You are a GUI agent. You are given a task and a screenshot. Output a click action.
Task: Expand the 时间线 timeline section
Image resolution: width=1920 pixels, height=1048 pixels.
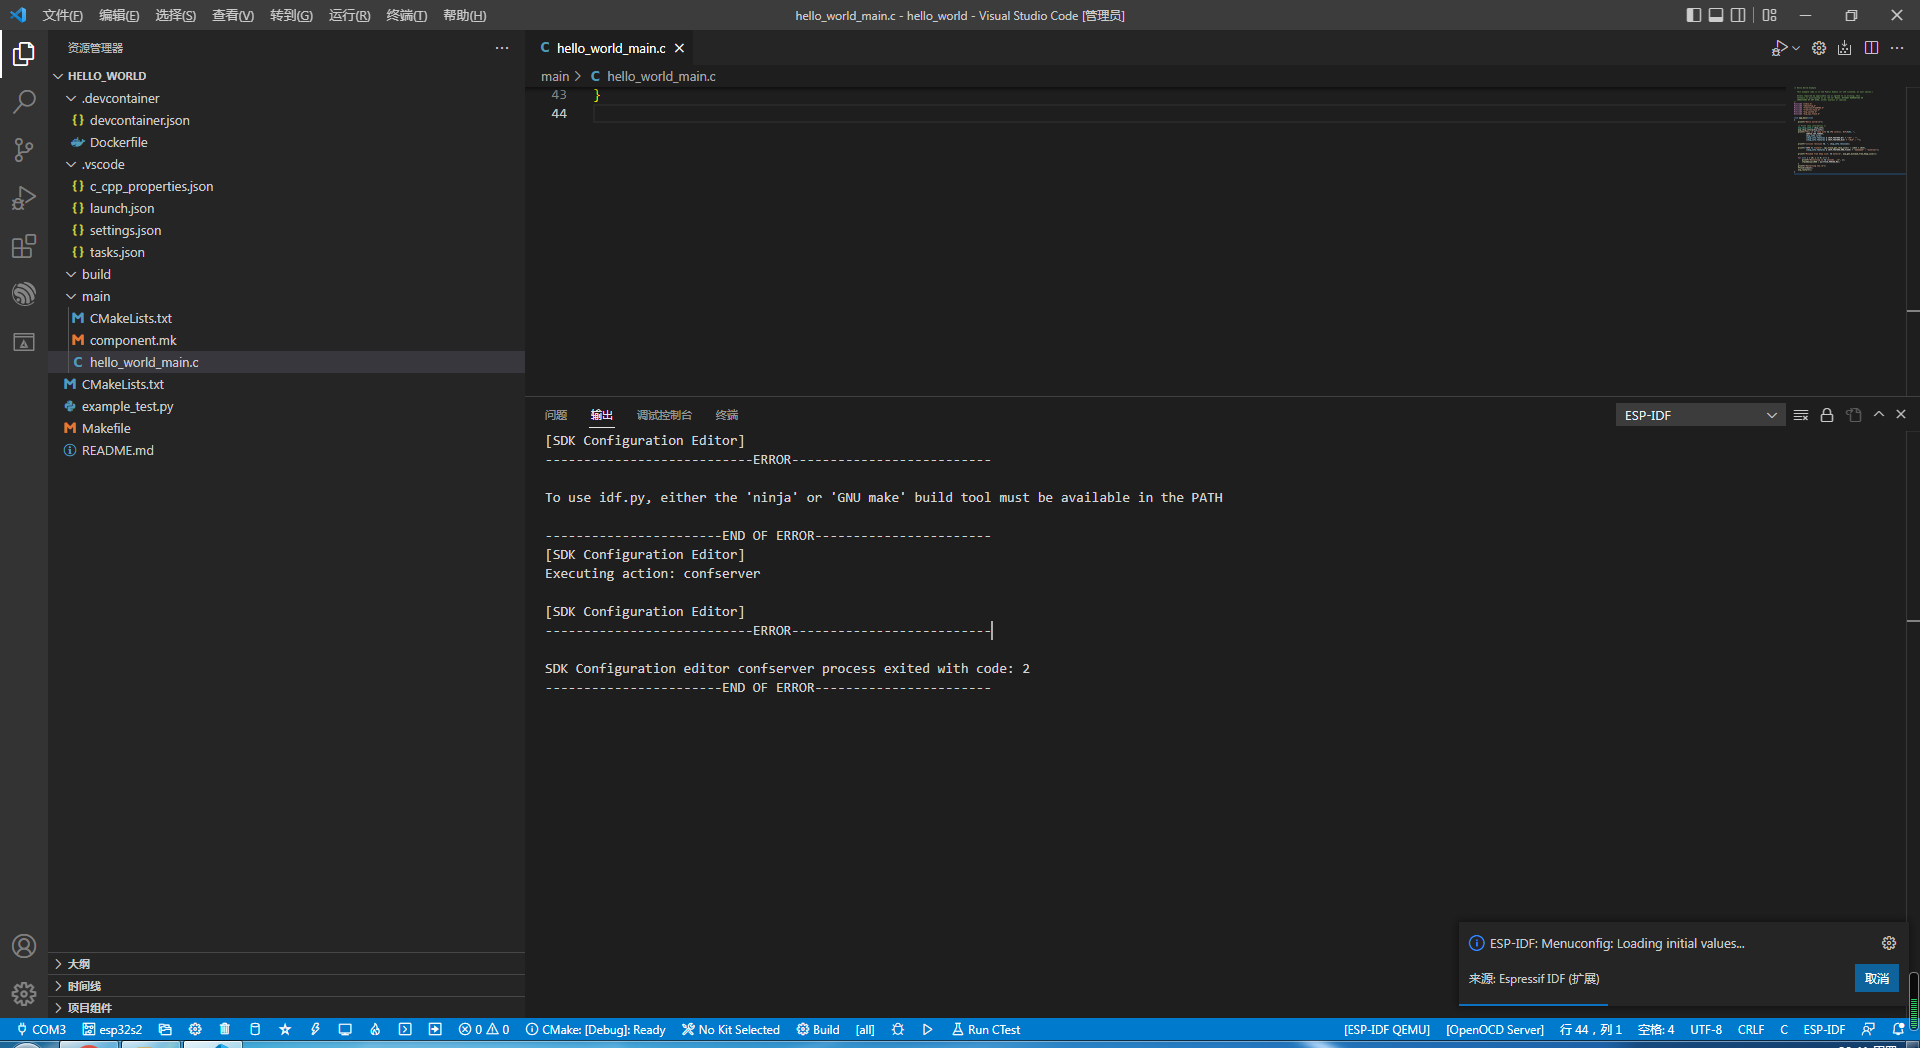click(286, 986)
